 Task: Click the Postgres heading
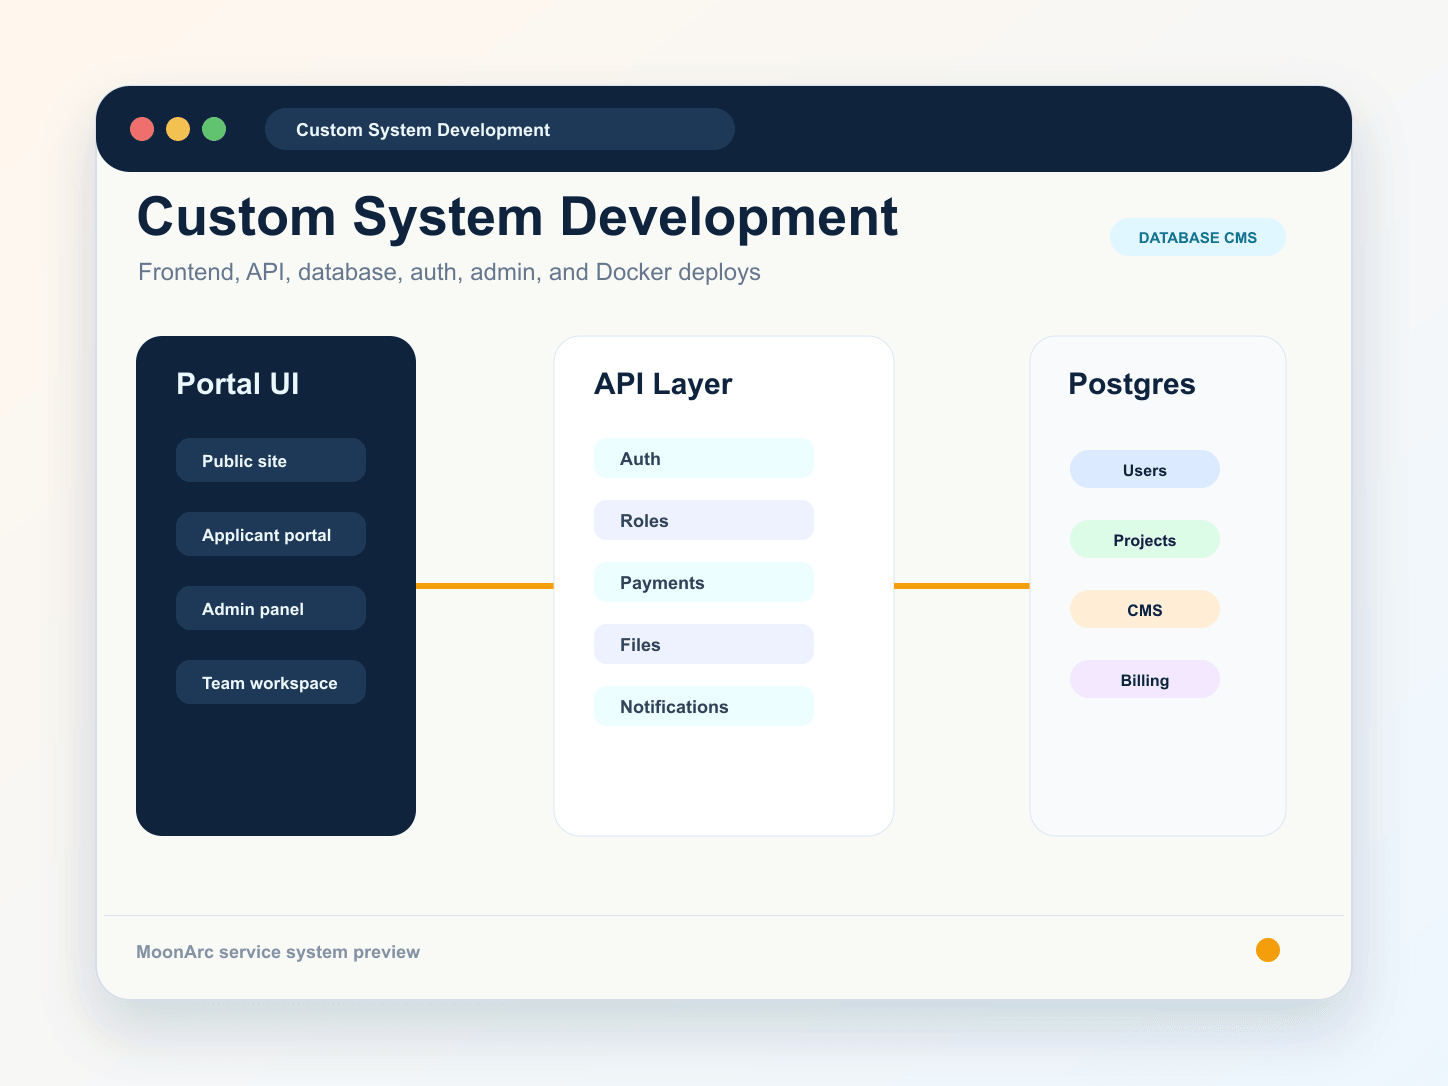[1132, 384]
